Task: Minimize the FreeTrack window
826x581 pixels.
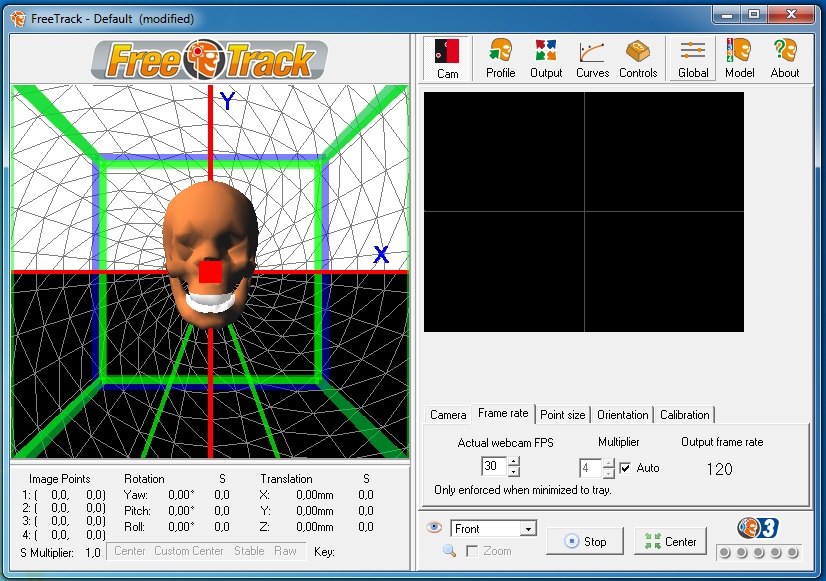Action: (727, 15)
